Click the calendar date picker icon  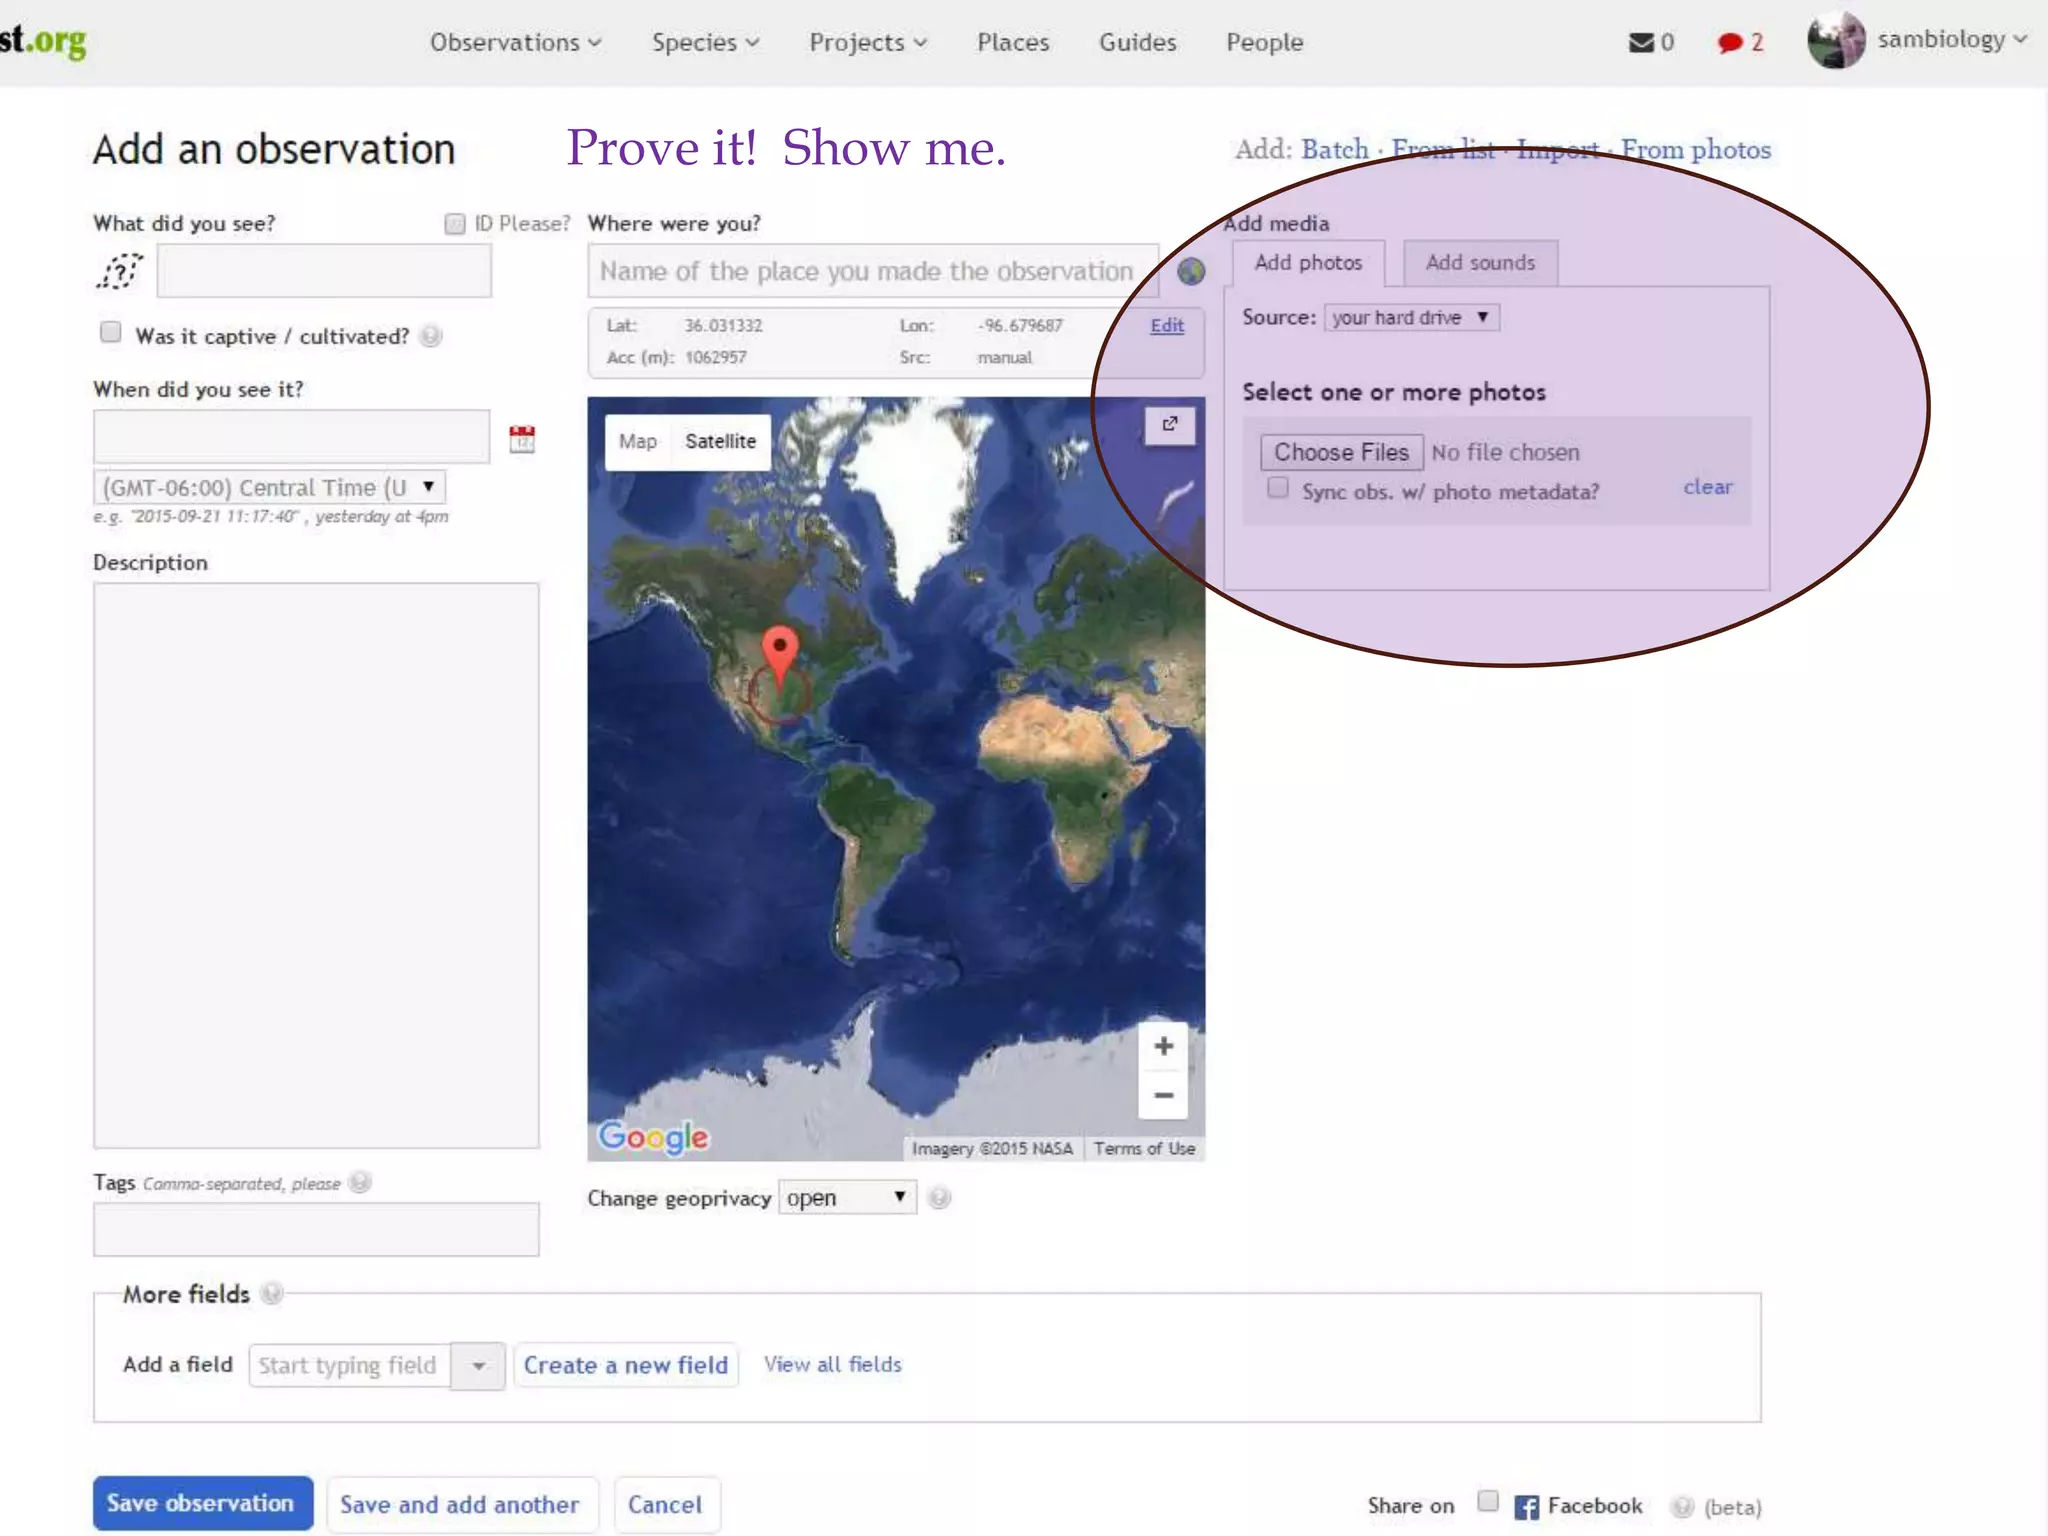point(522,438)
